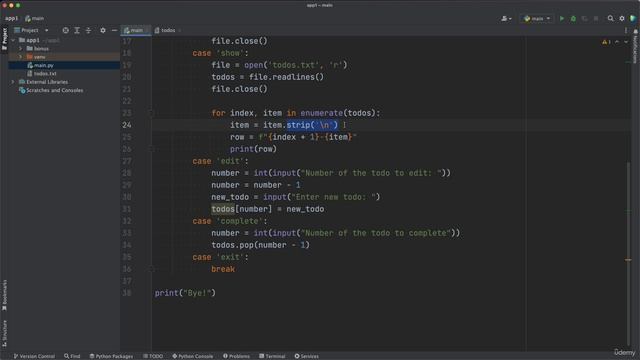Open the JetBrains Toolbox colored icon
640x360 pixels.
tap(633, 18)
